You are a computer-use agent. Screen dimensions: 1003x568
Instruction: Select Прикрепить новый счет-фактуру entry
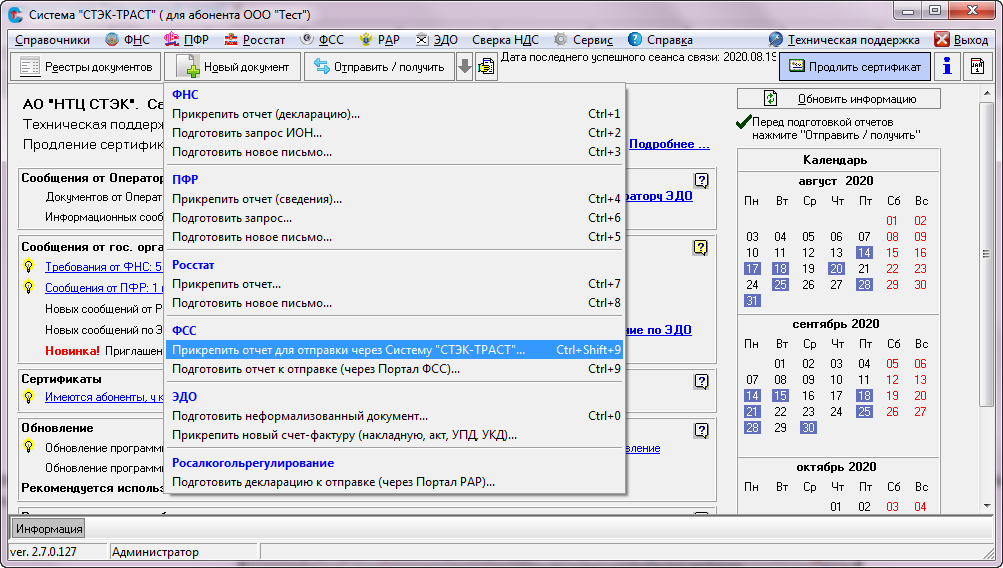click(x=395, y=435)
